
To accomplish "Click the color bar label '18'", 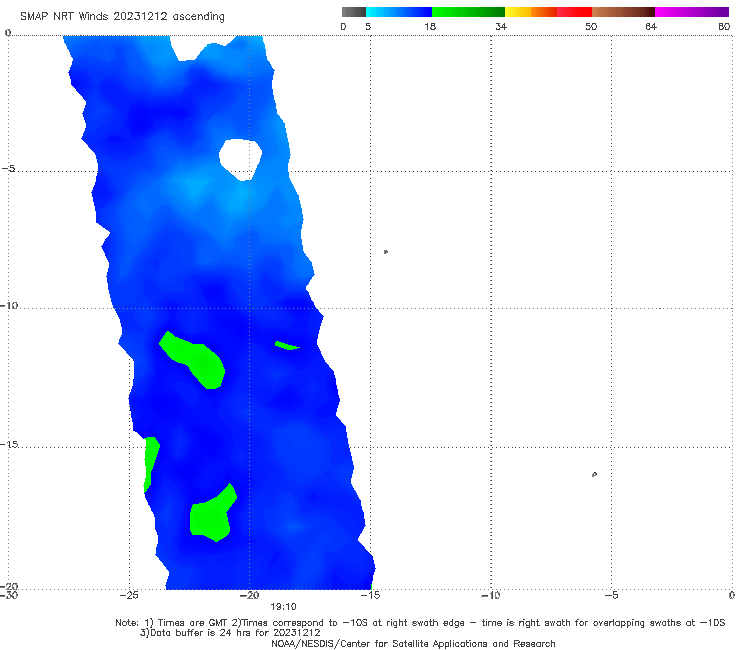I will tap(430, 26).
